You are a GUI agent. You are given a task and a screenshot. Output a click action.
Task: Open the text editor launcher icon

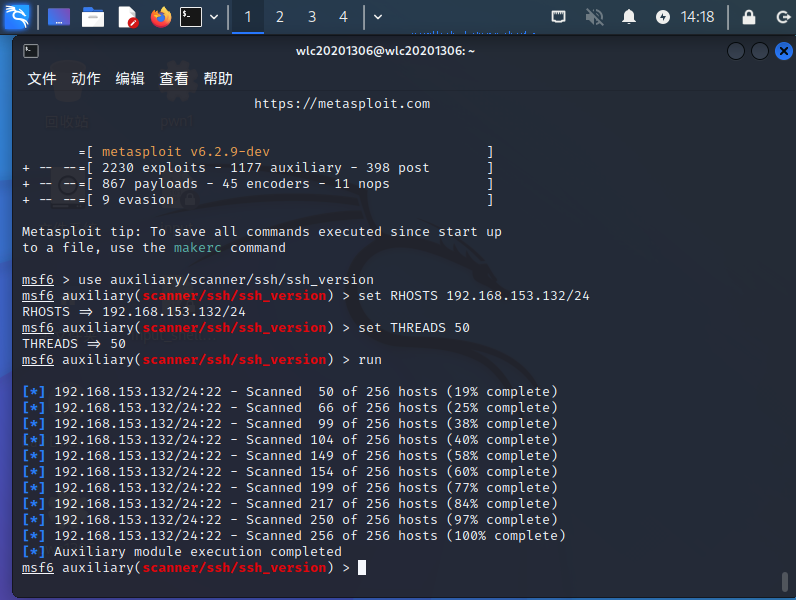tap(127, 17)
